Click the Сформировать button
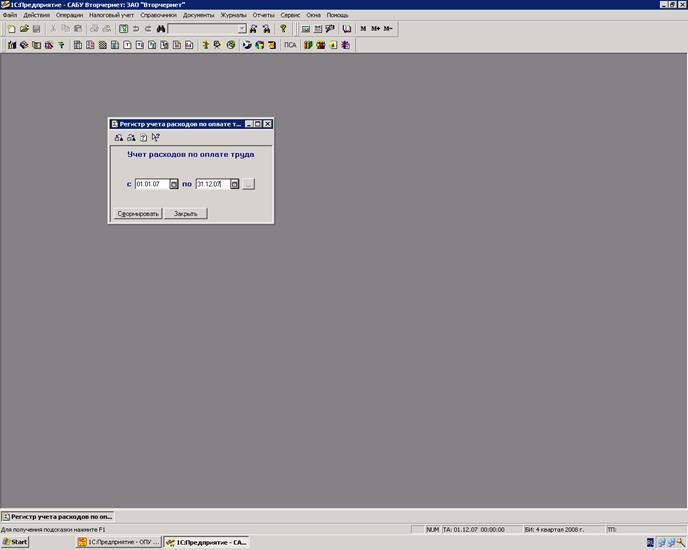Viewport: 688px width, 550px height. [138, 214]
